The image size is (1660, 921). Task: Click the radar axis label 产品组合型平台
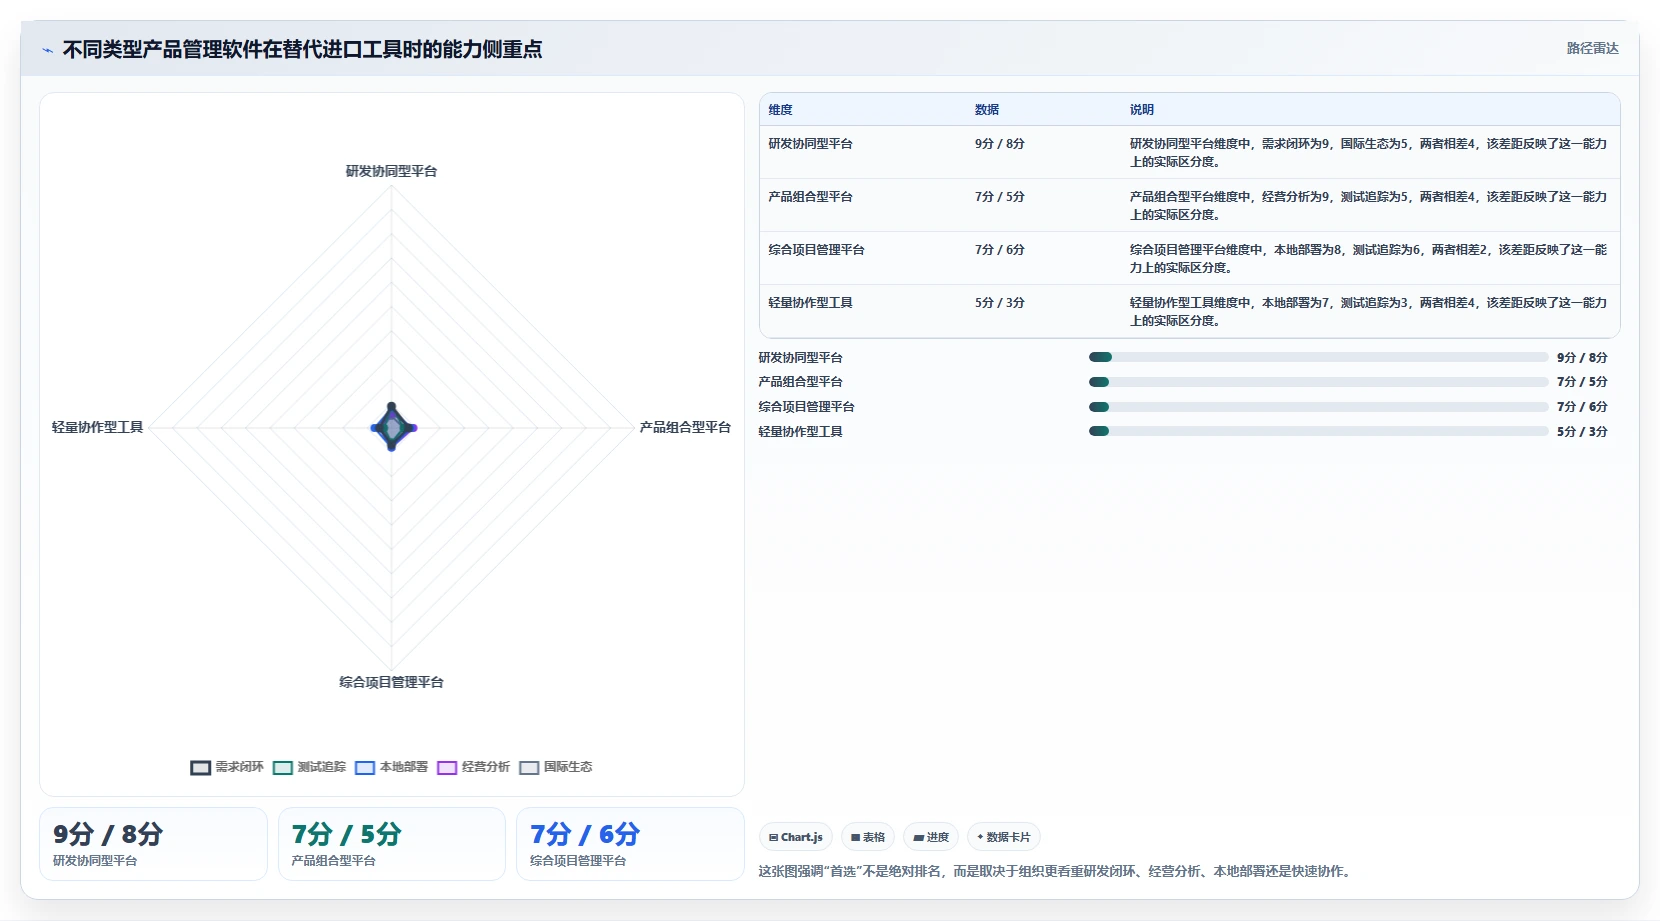tap(685, 427)
